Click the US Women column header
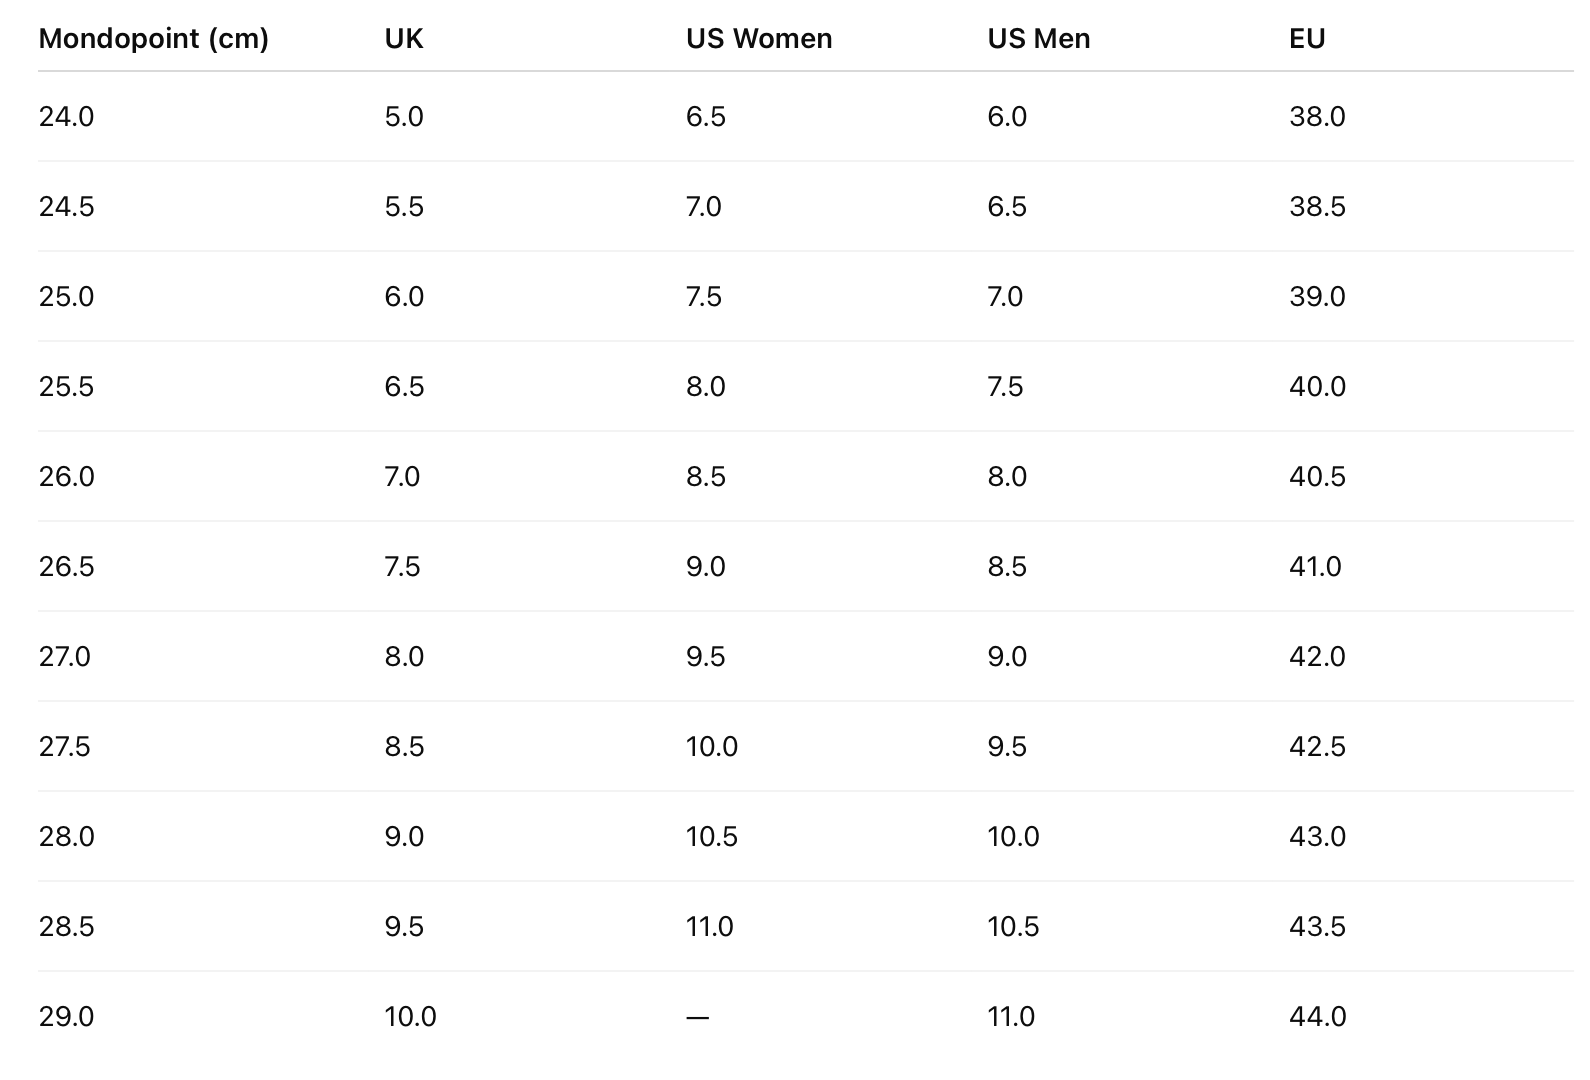The height and width of the screenshot is (1080, 1590). pyautogui.click(x=759, y=39)
